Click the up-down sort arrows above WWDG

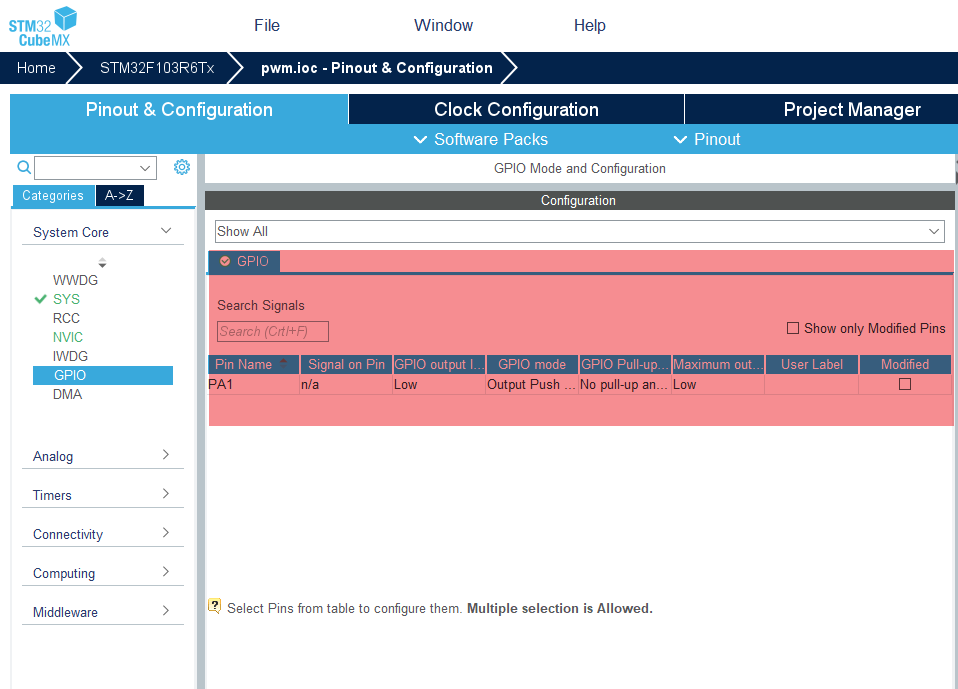pos(102,263)
